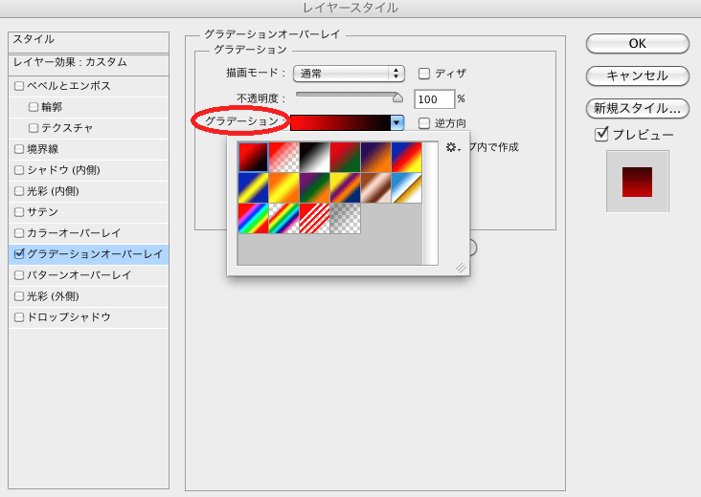The image size is (701, 497).
Task: Uncheck グラデーションオーバーレイ checkbox
Action: pyautogui.click(x=19, y=254)
